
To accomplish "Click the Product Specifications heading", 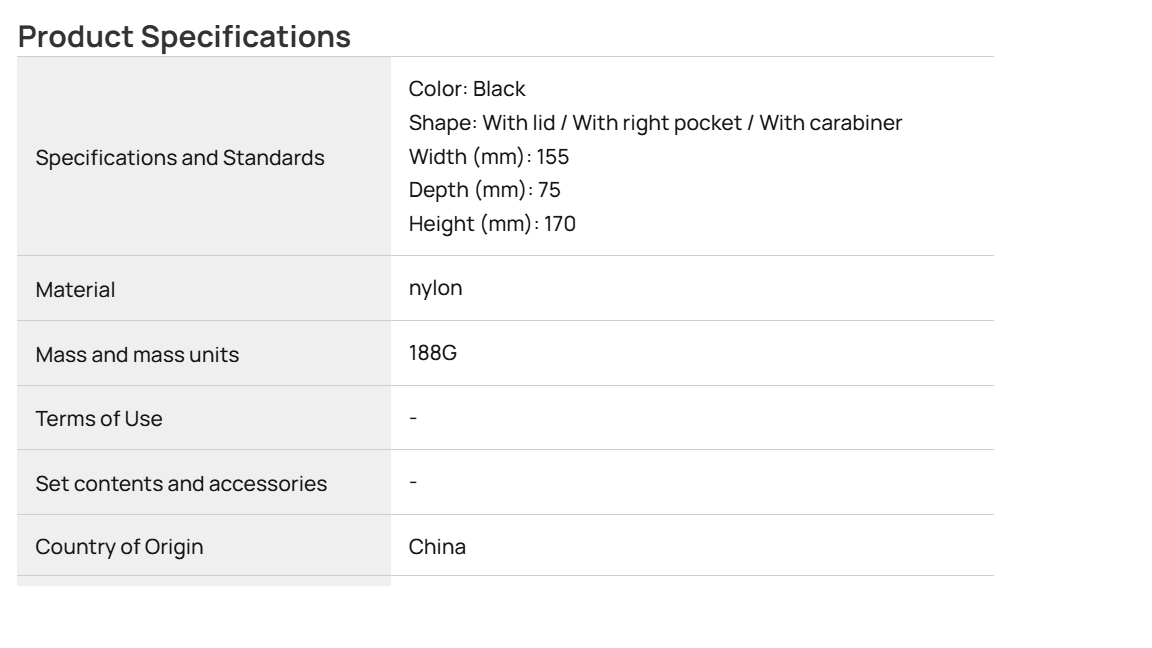I will (184, 37).
